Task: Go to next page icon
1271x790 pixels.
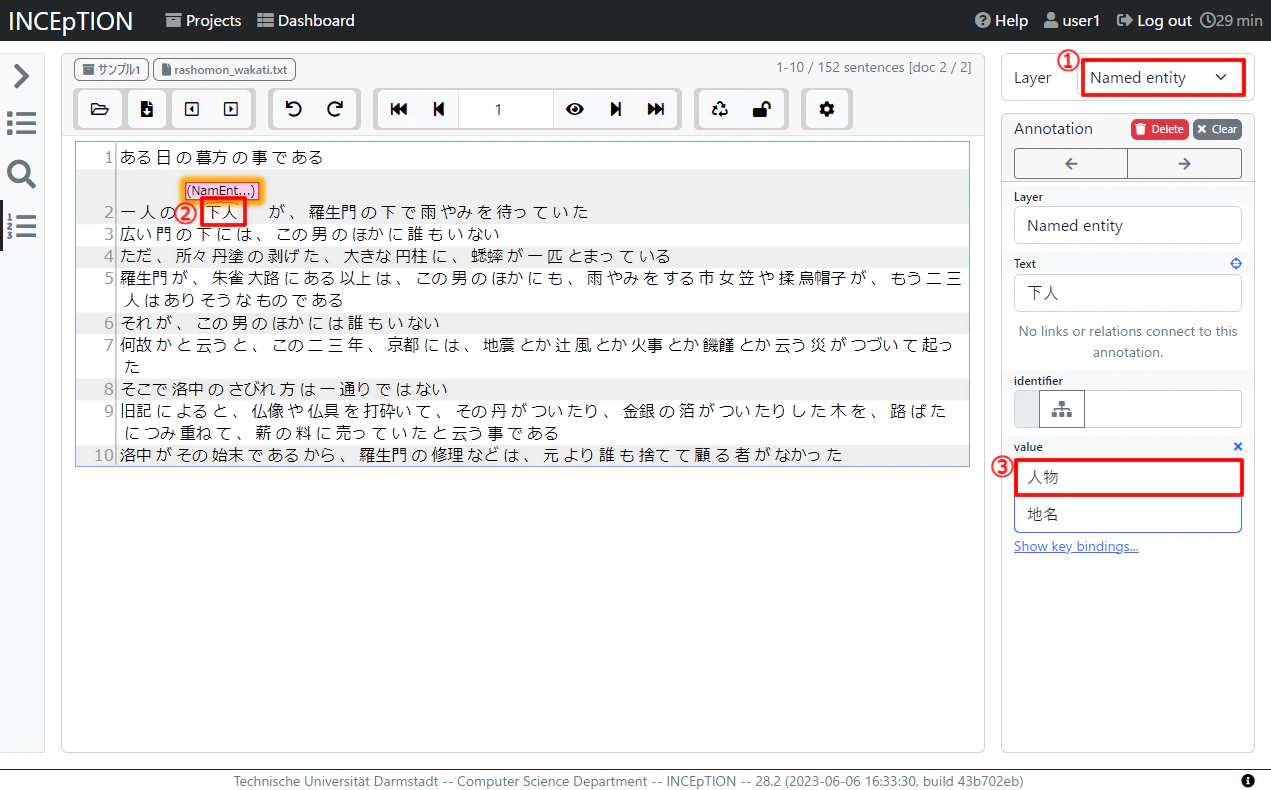Action: 616,109
